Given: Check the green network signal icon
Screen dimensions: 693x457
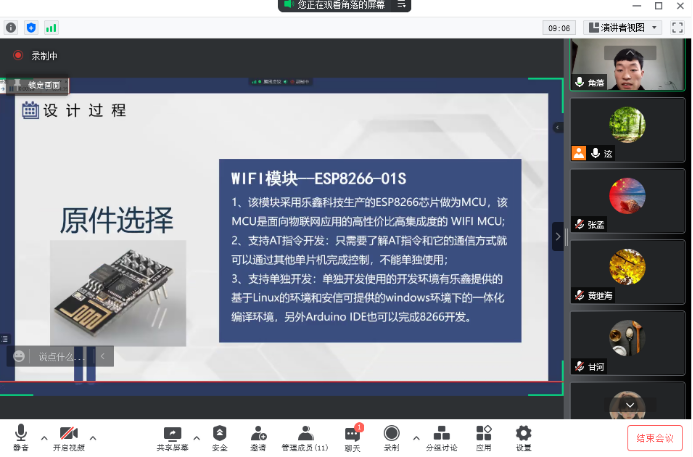Looking at the screenshot, I should (x=51, y=28).
